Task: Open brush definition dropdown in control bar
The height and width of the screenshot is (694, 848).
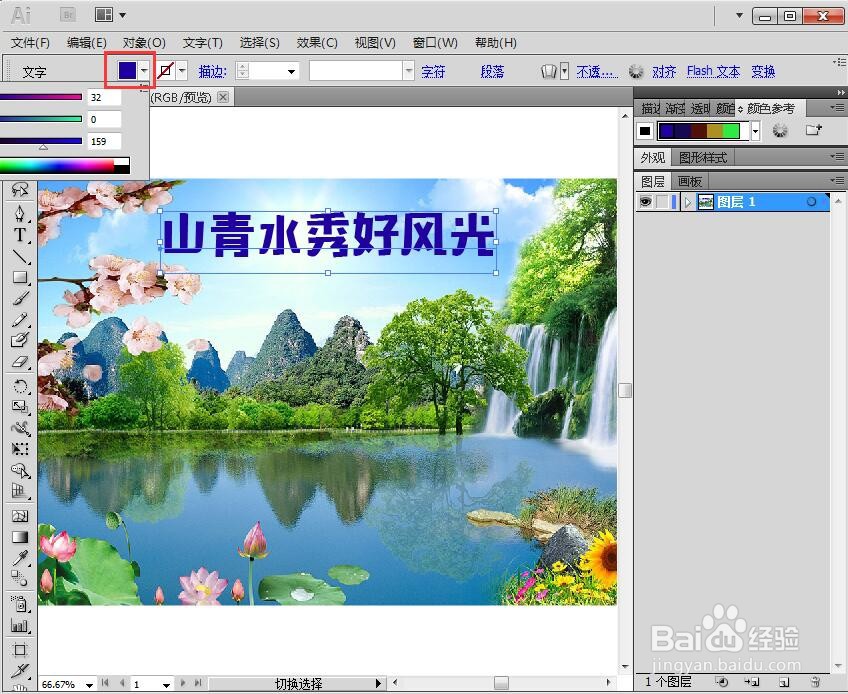Action: click(409, 71)
